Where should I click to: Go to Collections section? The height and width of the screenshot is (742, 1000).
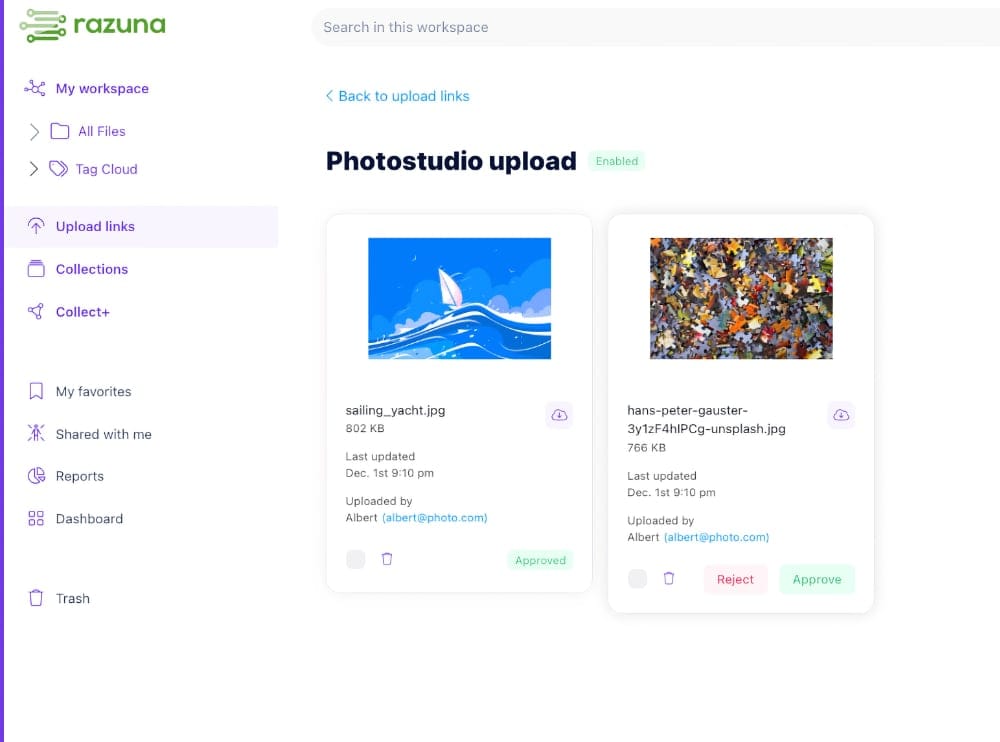coord(92,269)
